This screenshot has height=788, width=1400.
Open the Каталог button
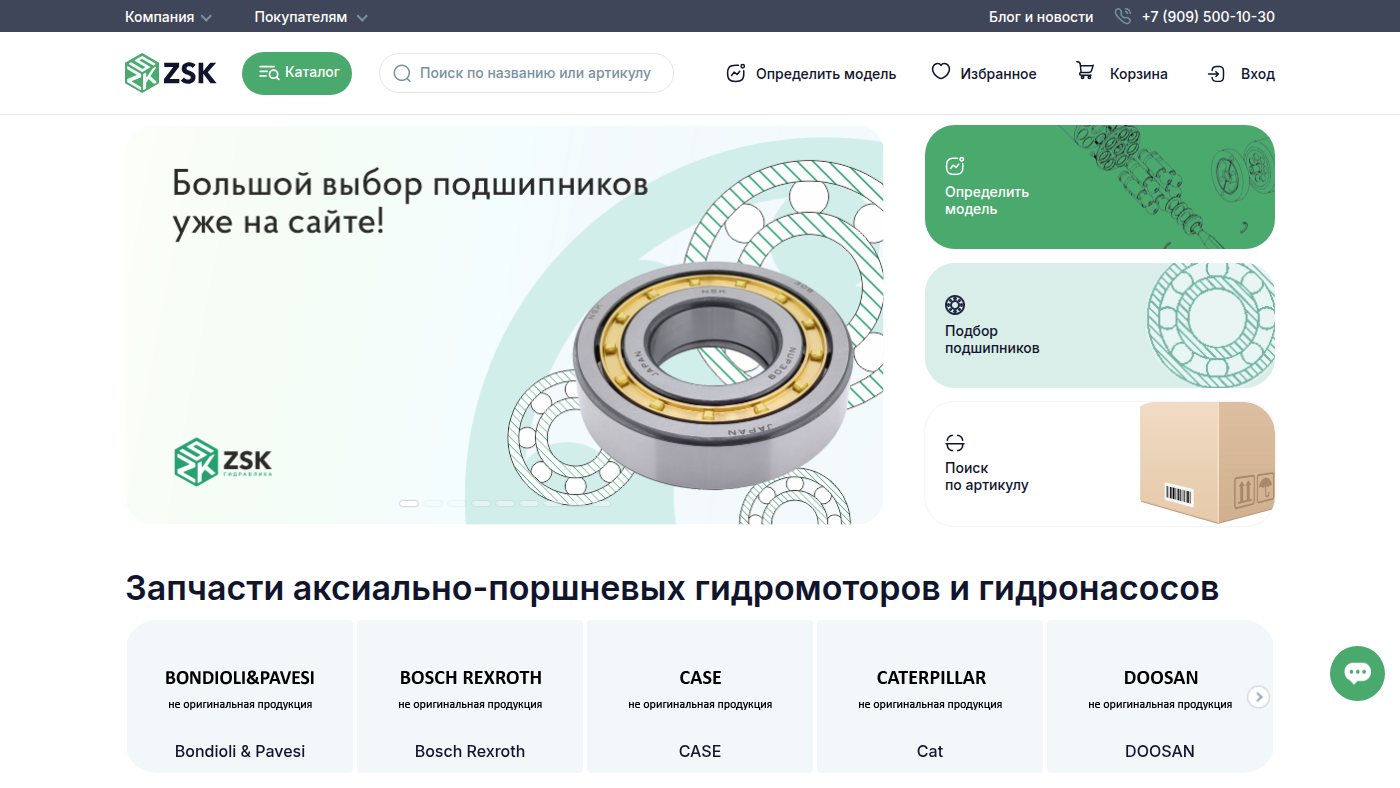297,73
